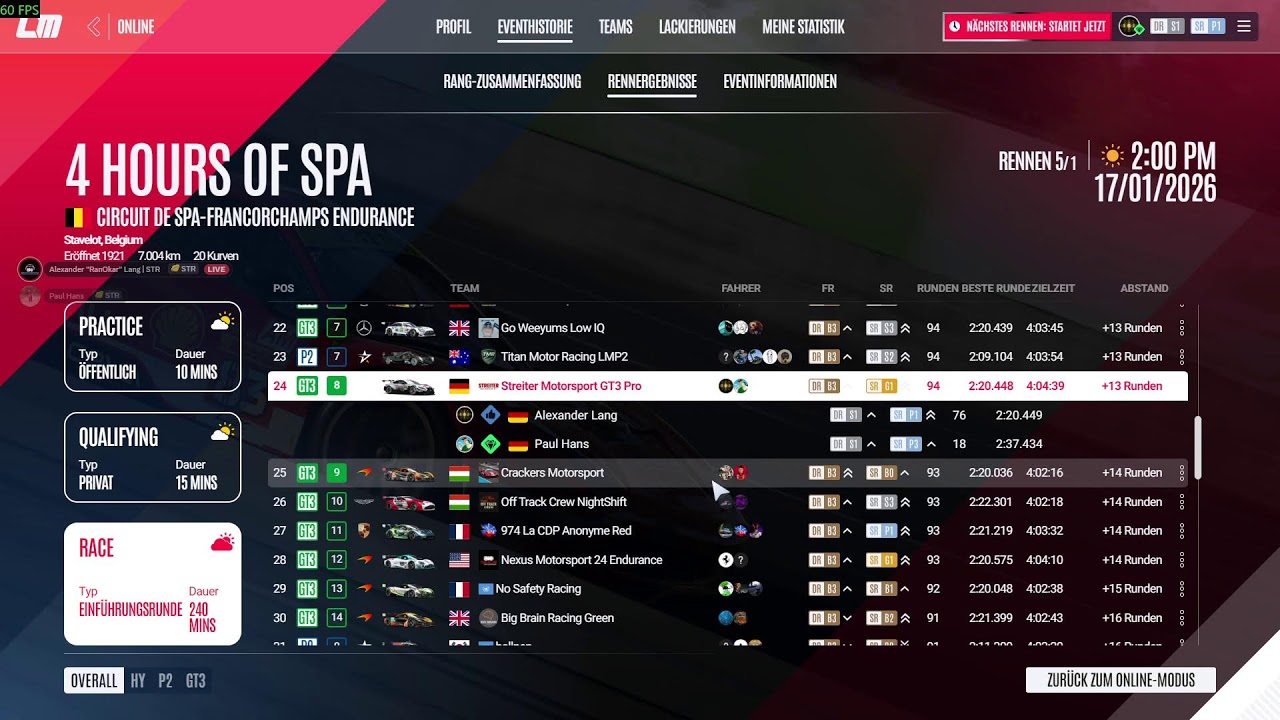The width and height of the screenshot is (1280, 720).
Task: Click the top-bar DR S1 rating badge
Action: 1167,27
